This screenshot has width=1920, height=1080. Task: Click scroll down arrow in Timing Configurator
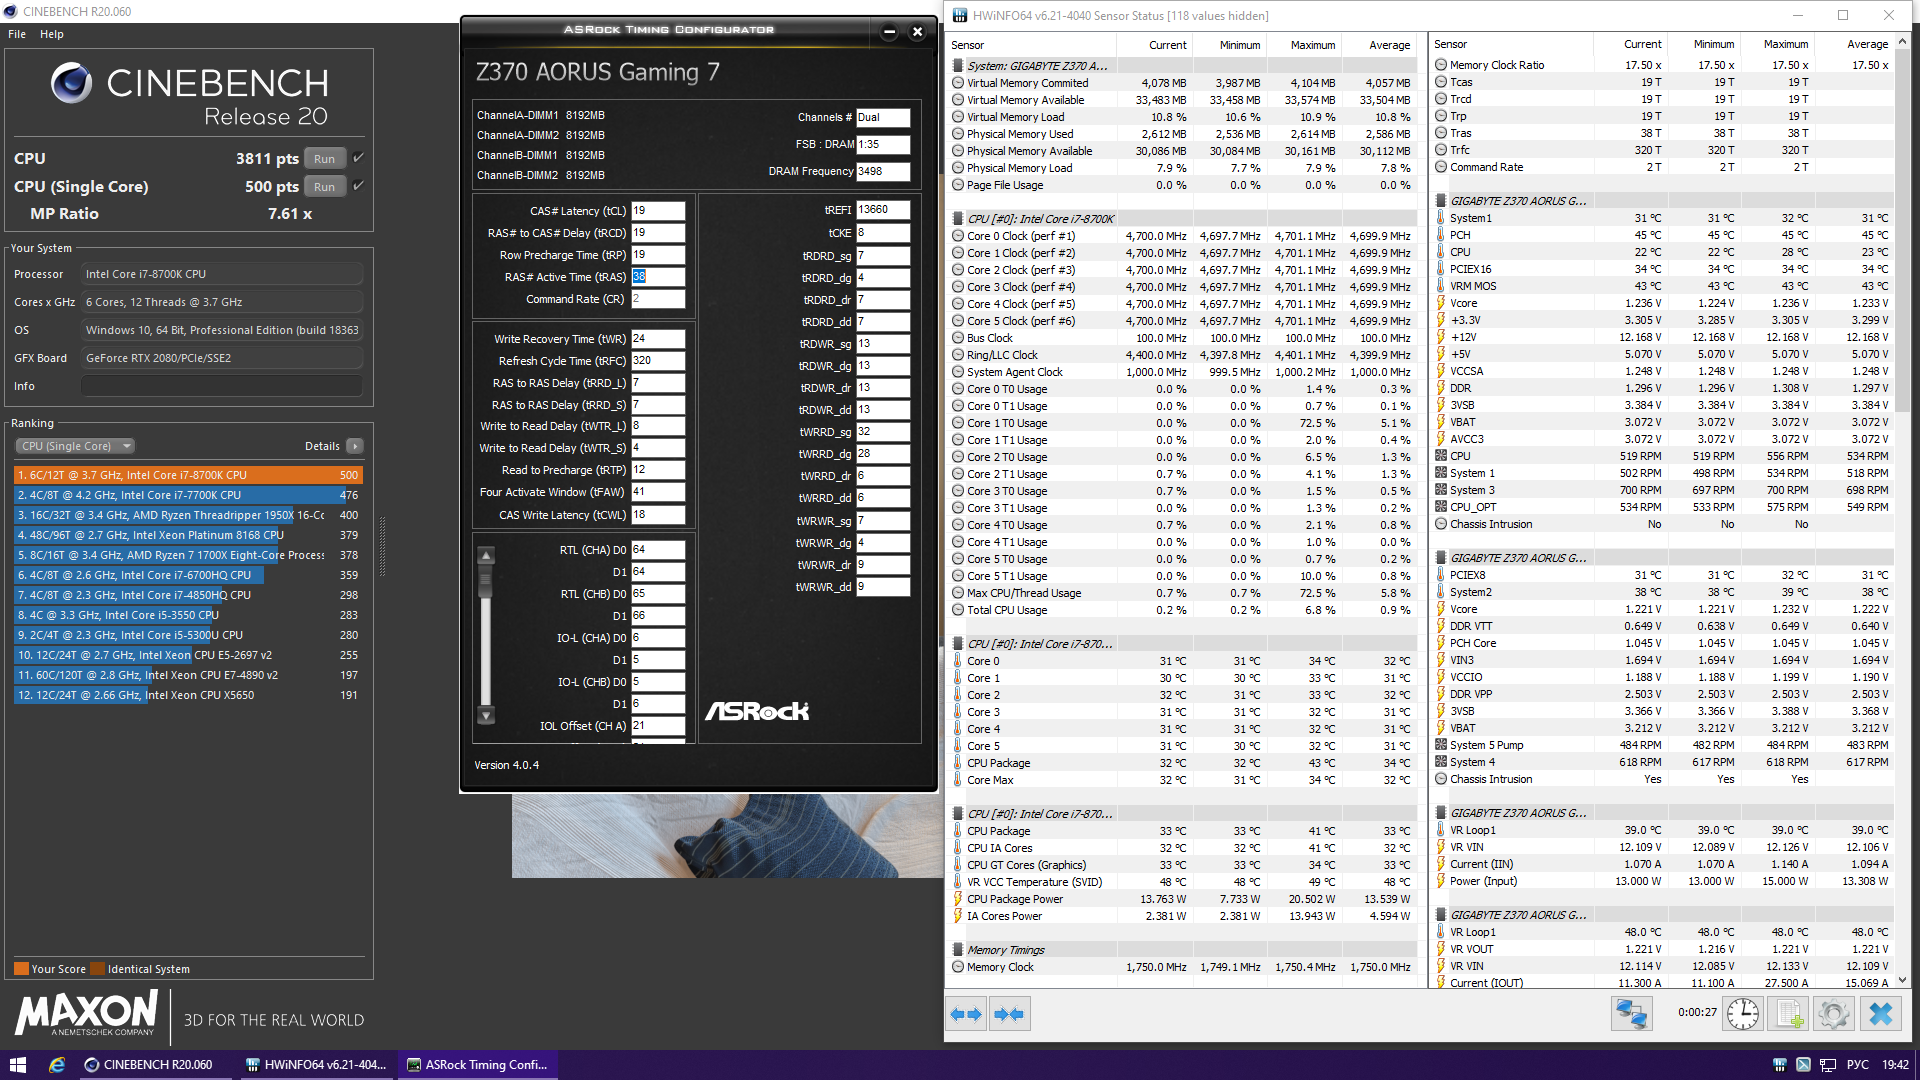pyautogui.click(x=486, y=715)
